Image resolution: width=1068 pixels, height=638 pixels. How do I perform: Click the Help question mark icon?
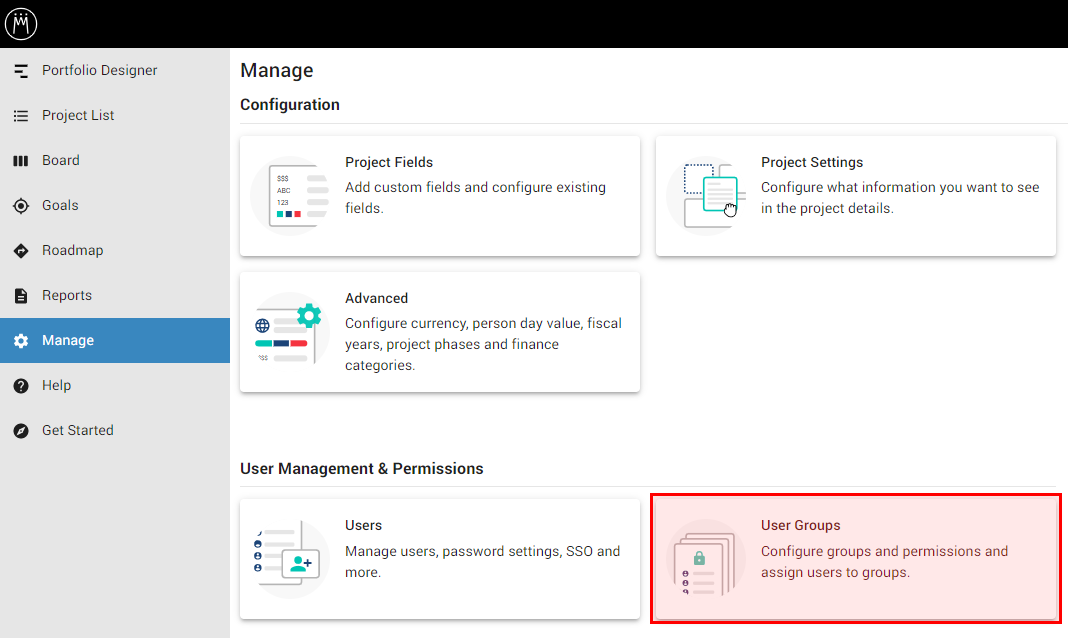click(21, 385)
